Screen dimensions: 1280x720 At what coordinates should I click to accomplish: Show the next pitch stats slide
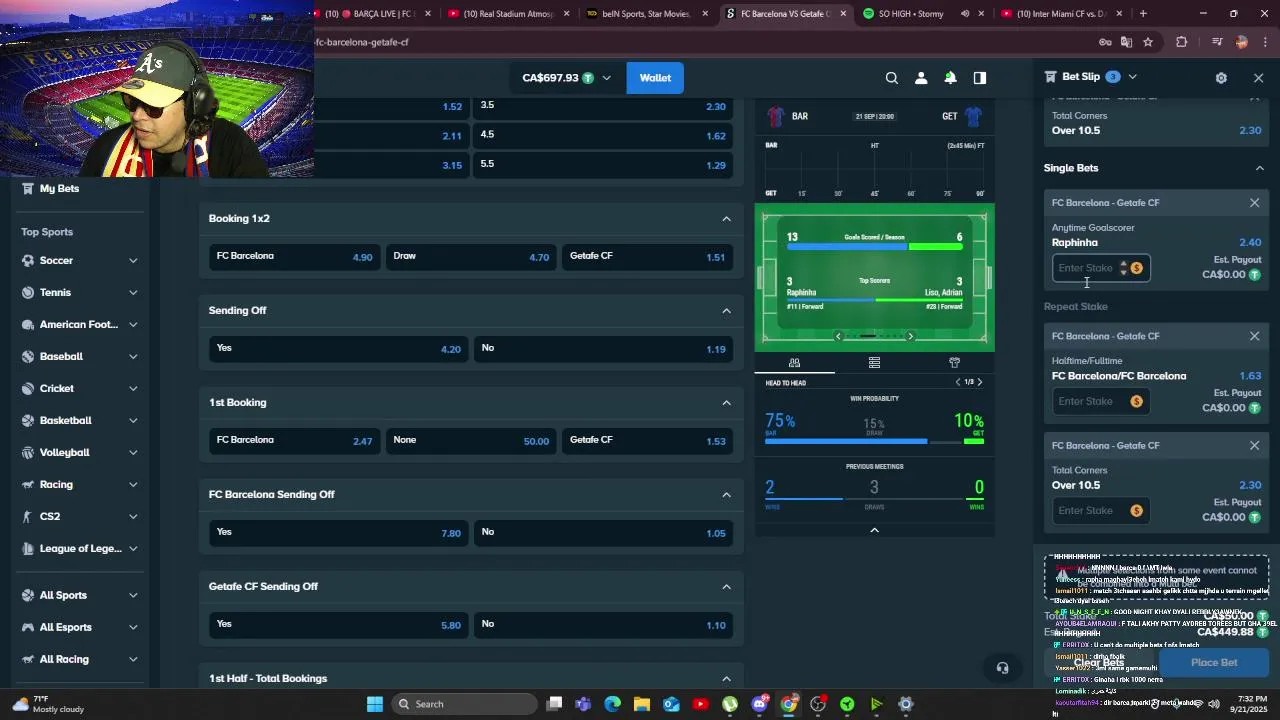910,336
